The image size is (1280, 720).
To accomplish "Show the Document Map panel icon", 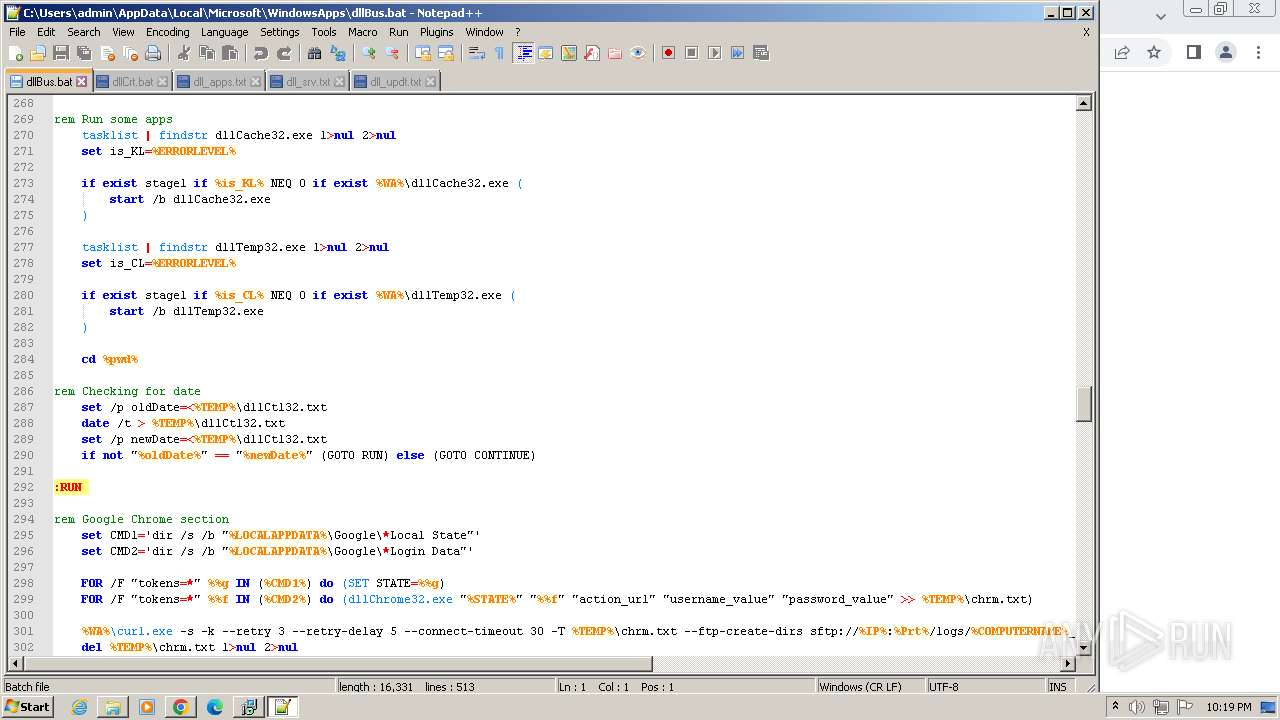I will 569,53.
